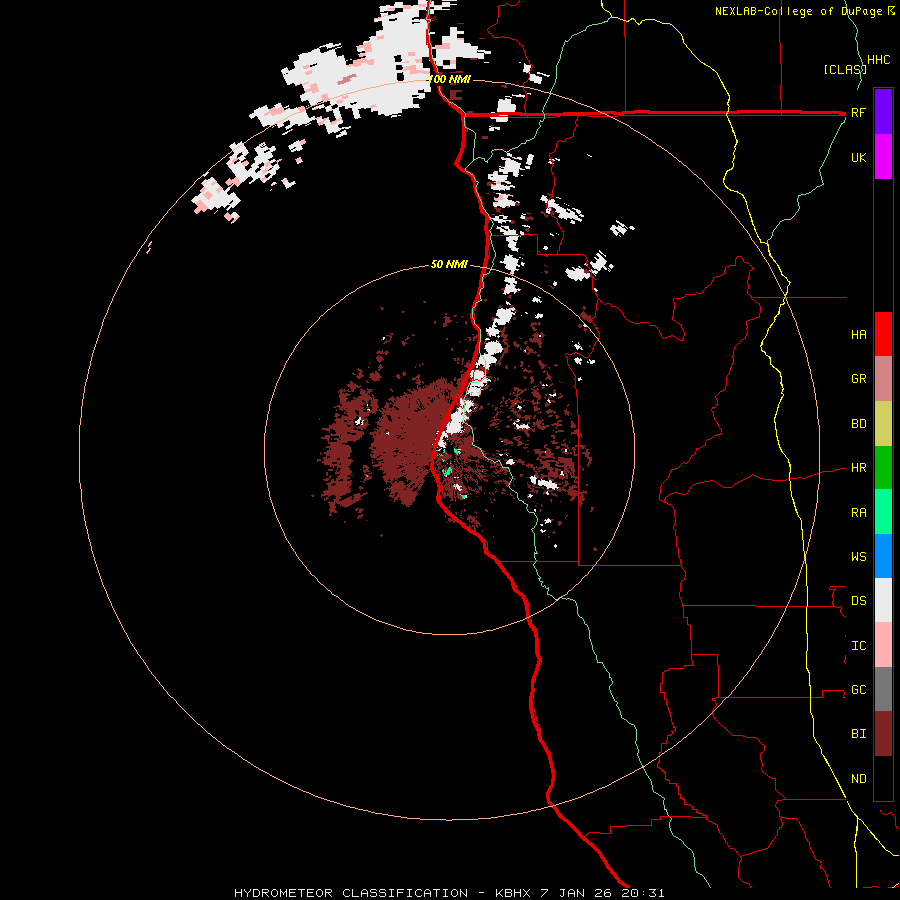This screenshot has width=900, height=900.
Task: Click the "50 NMI" range ring label
Action: (x=449, y=265)
